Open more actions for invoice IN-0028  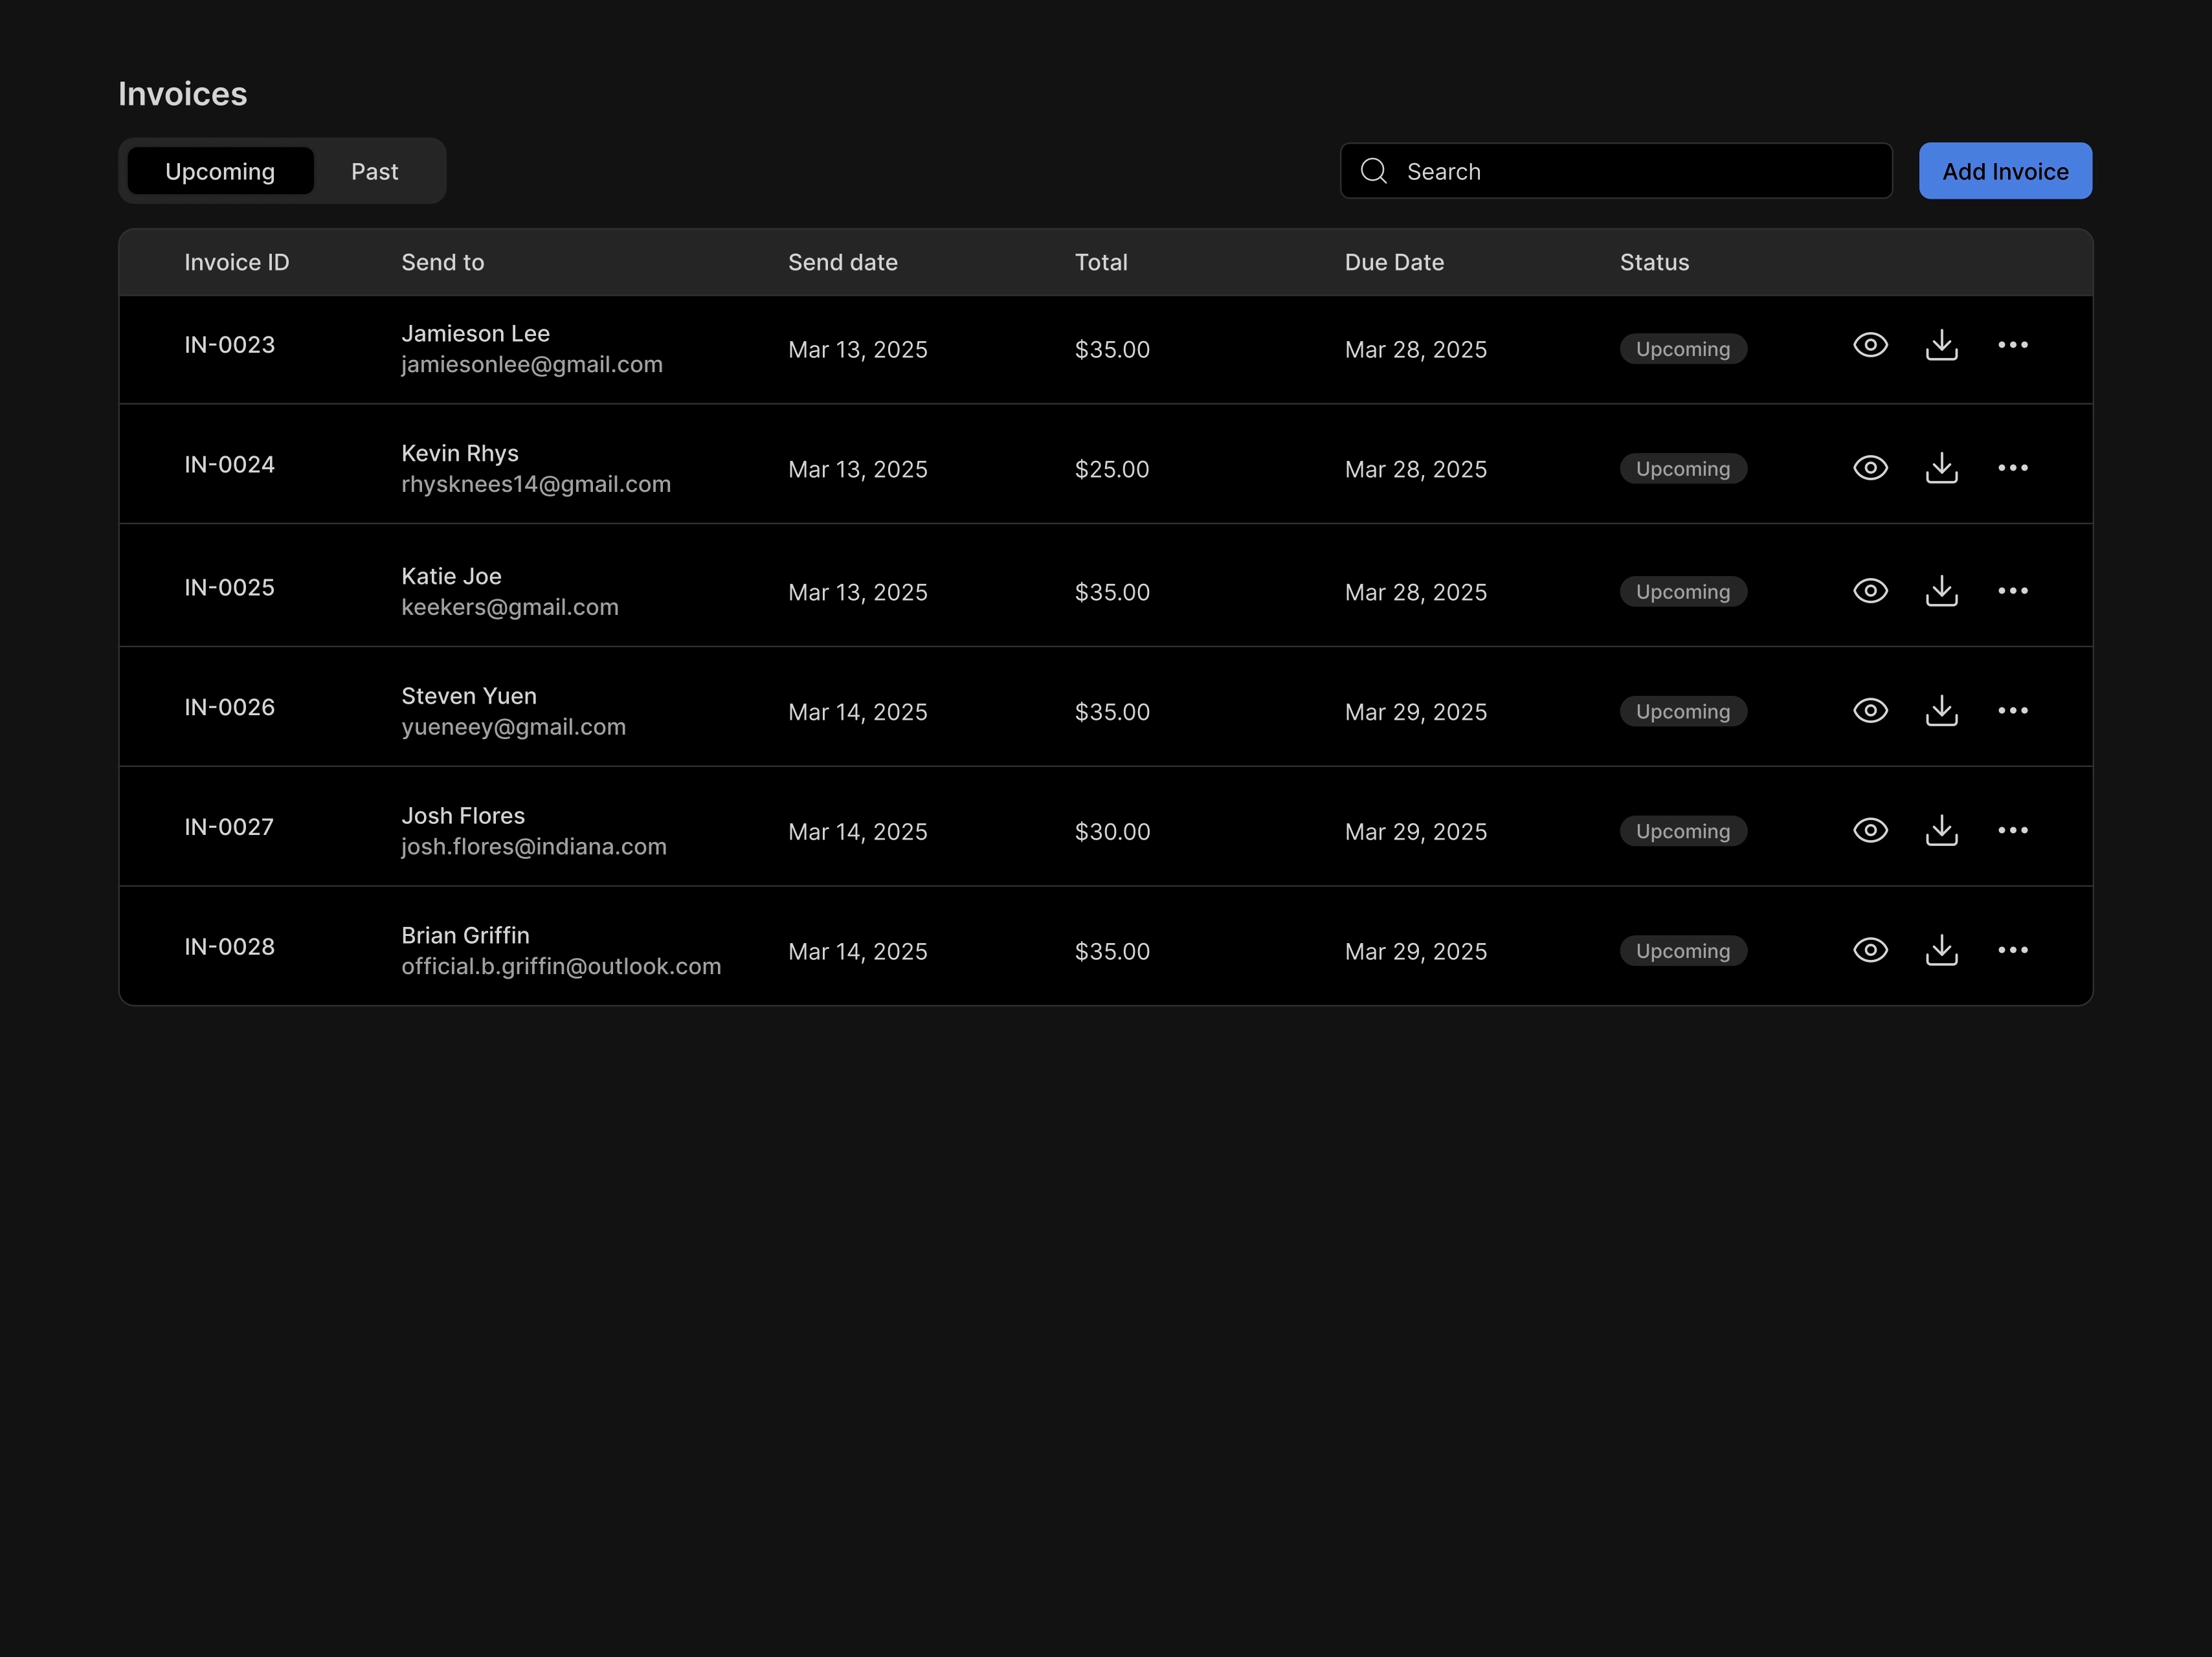(2013, 950)
